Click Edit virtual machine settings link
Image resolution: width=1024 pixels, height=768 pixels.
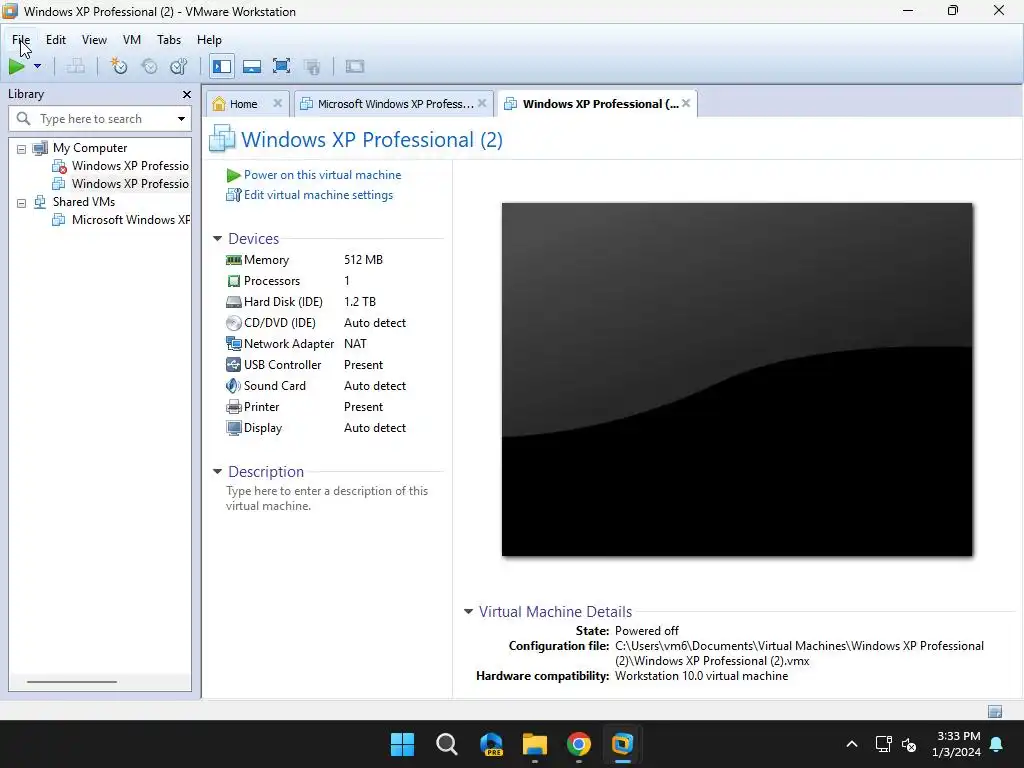[x=318, y=195]
